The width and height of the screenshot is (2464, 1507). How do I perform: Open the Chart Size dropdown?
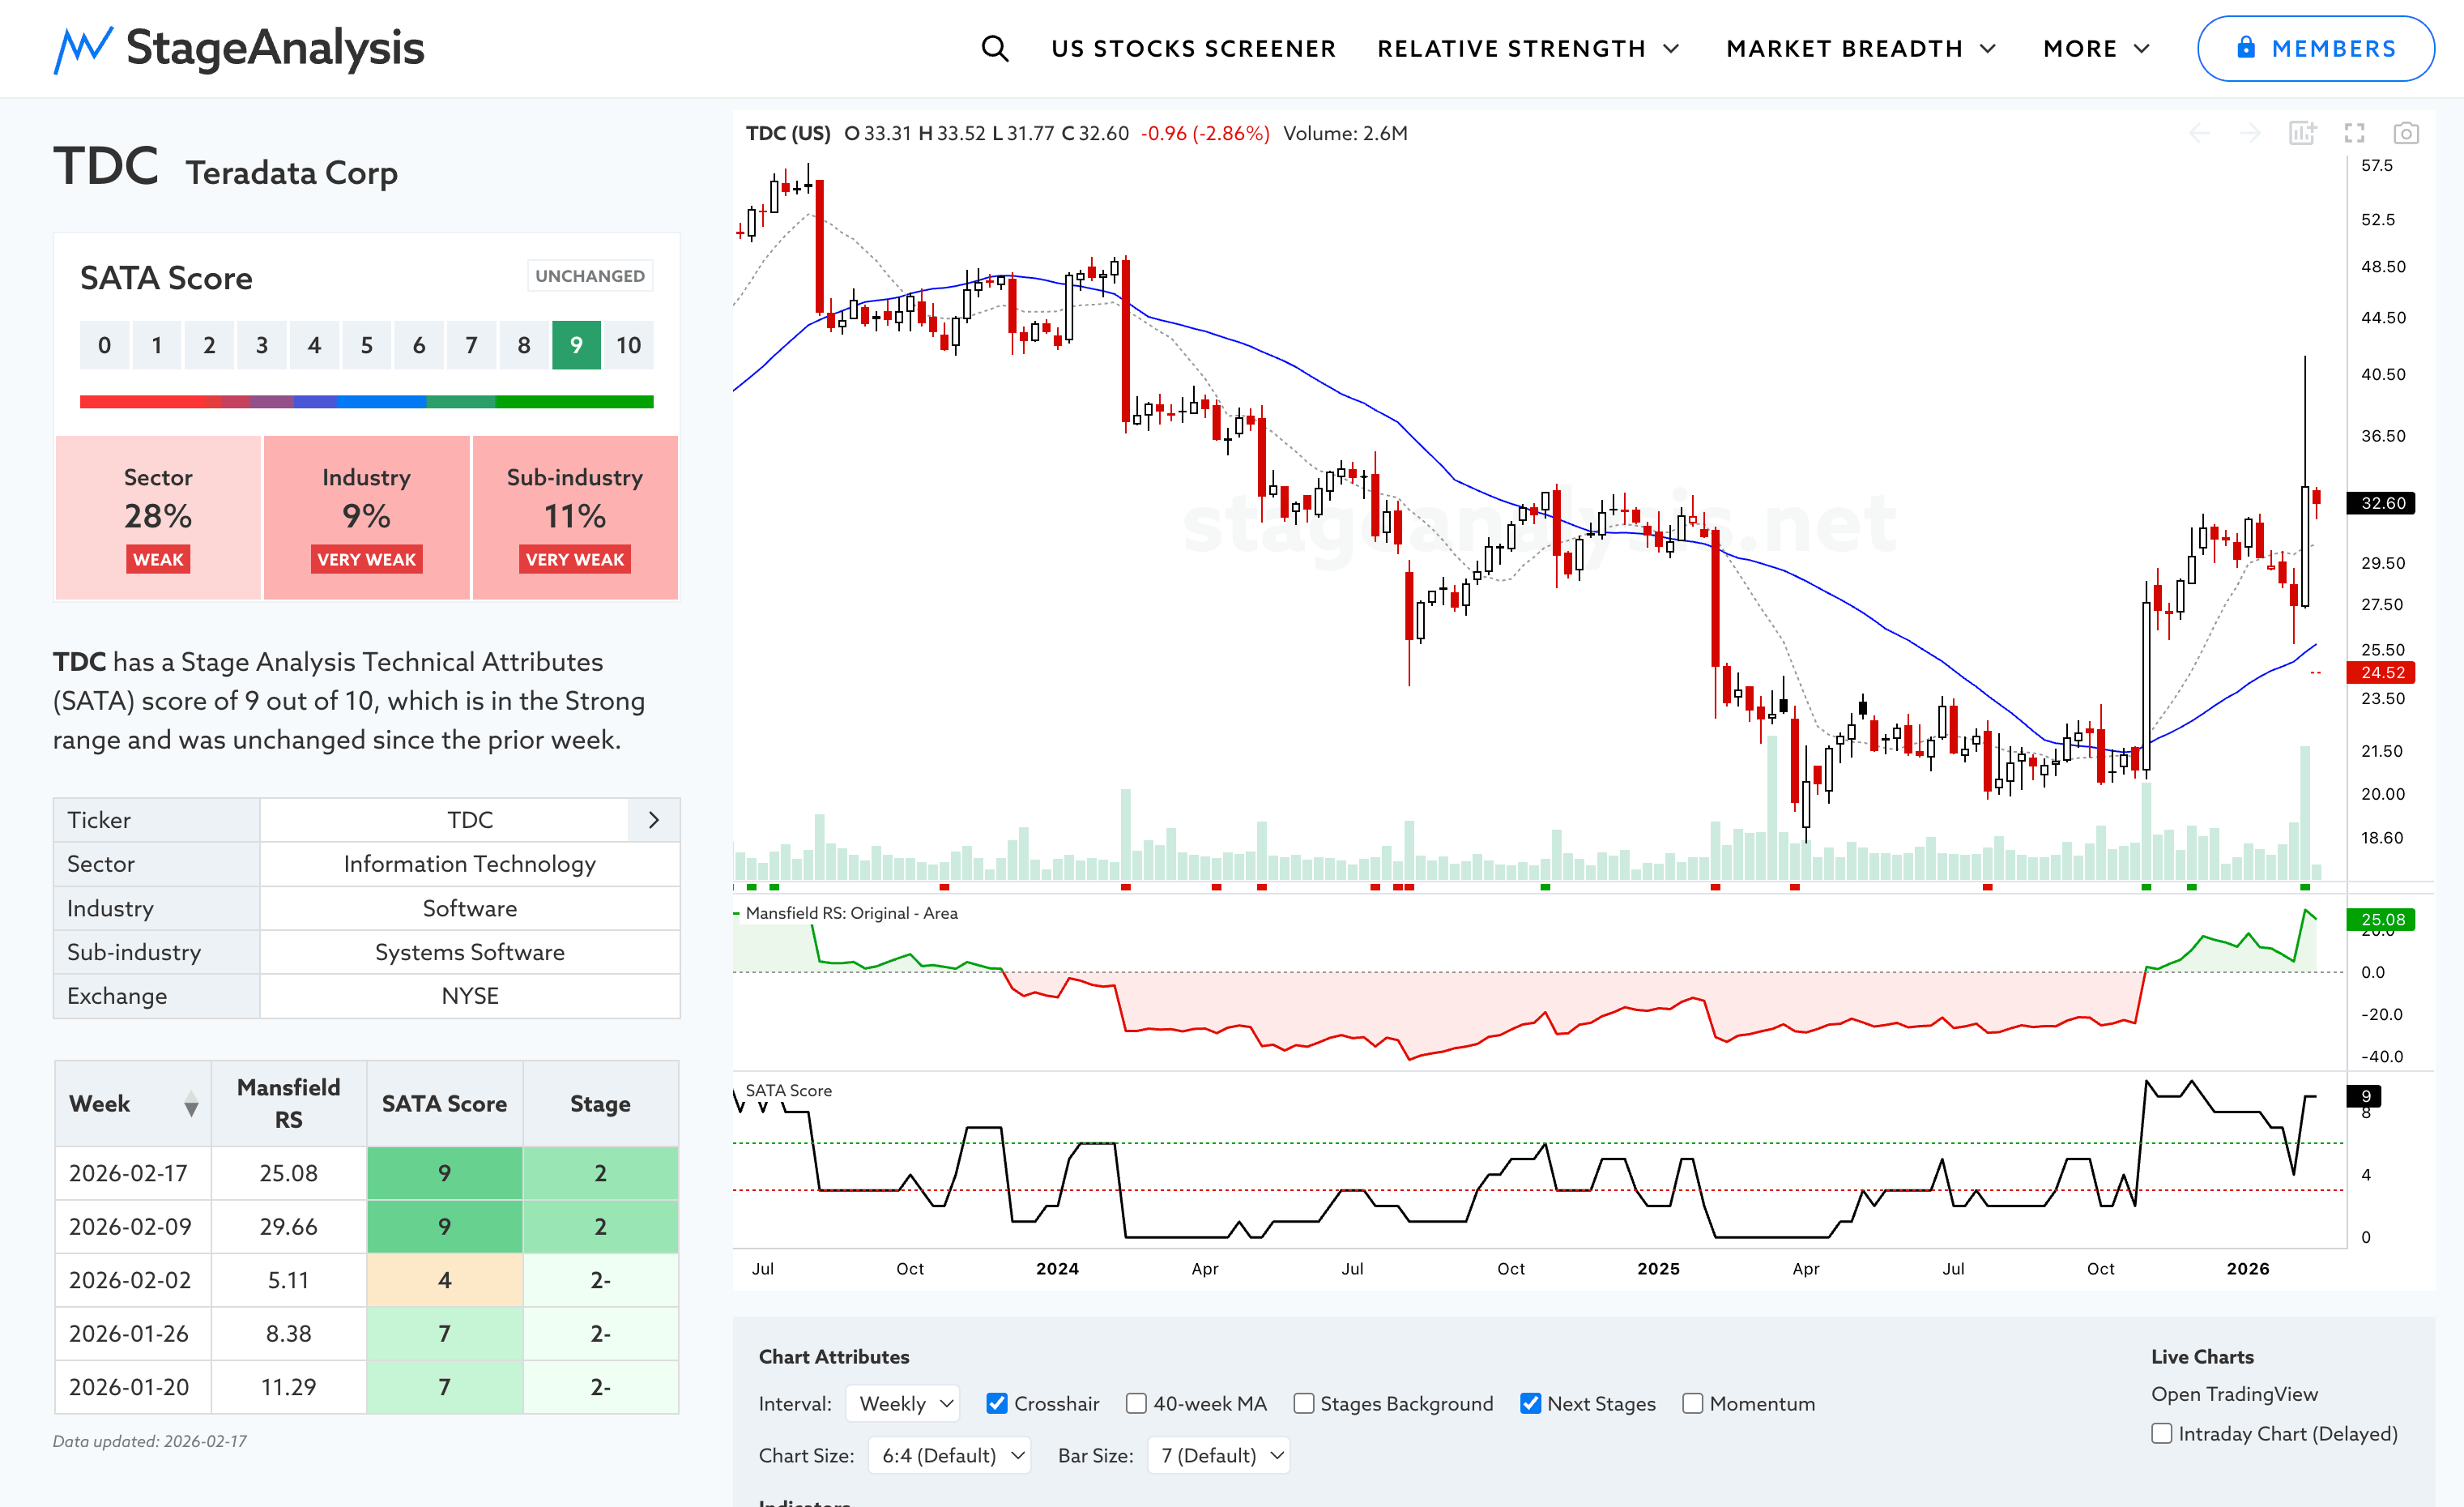[949, 1455]
